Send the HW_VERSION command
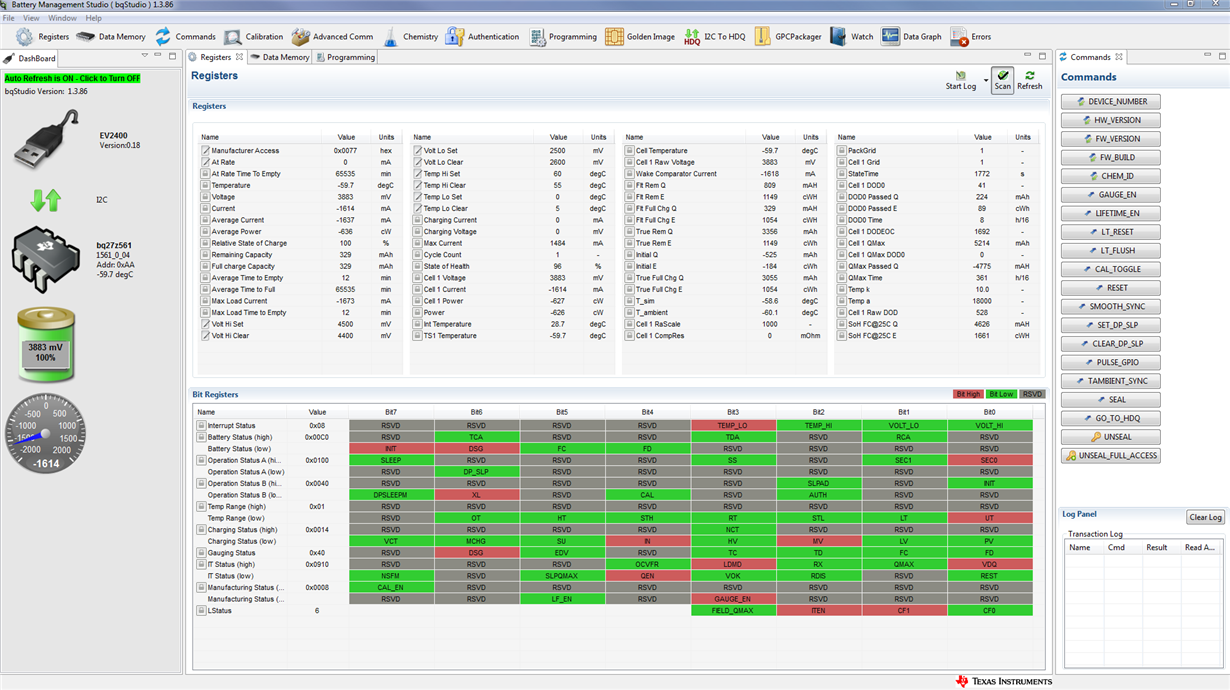The image size is (1230, 690). pyautogui.click(x=1110, y=120)
